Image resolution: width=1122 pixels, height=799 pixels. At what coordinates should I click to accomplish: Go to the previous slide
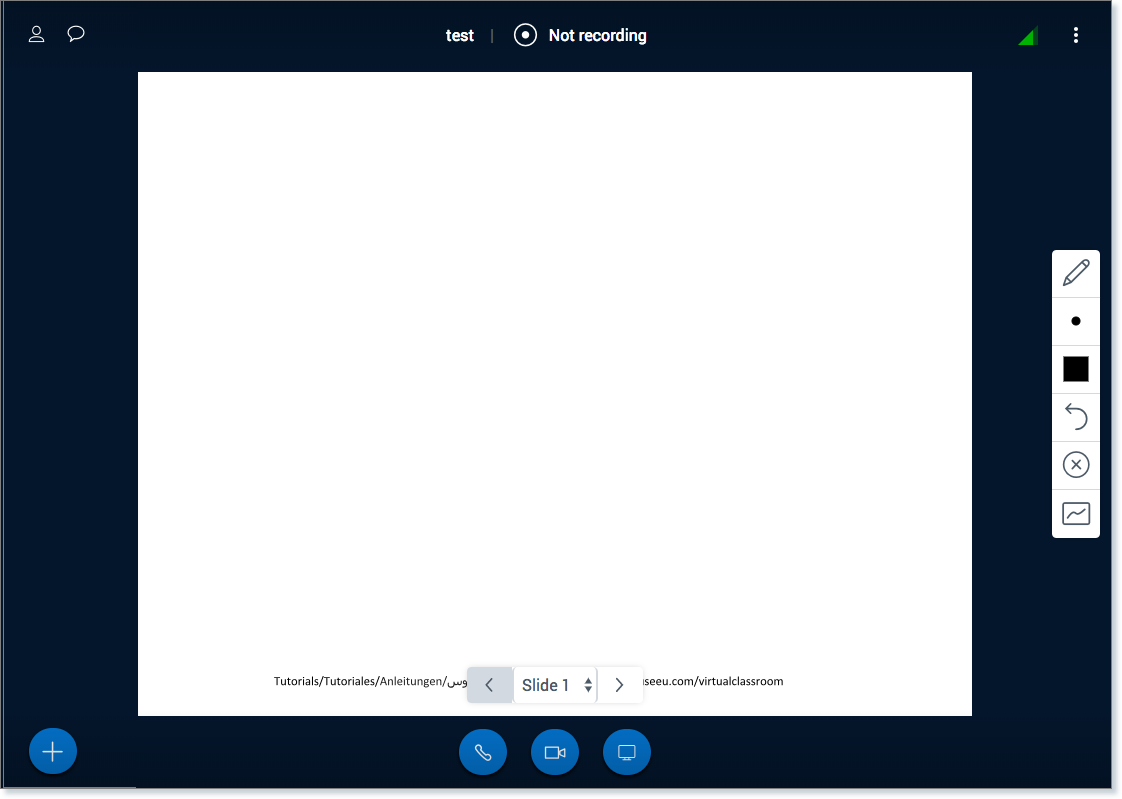[489, 684]
